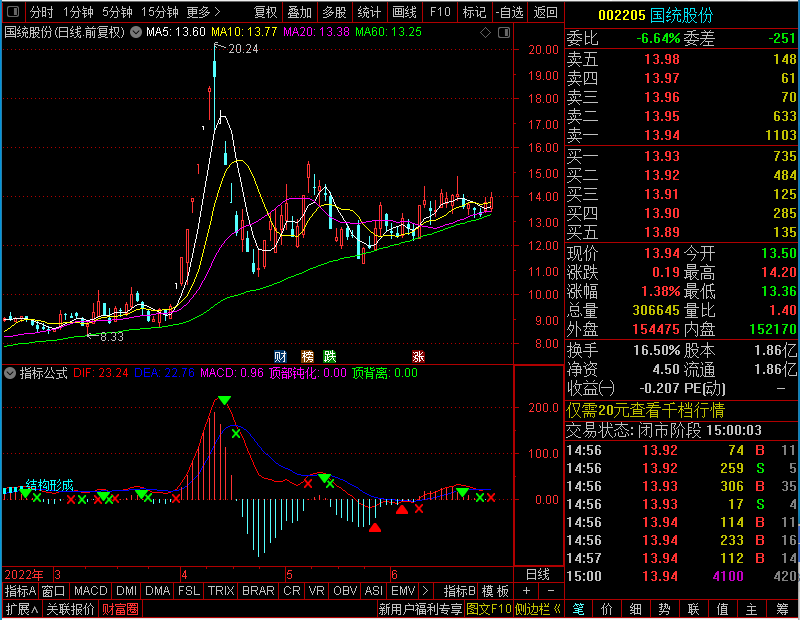Open the 统计 statistics tool
This screenshot has height=620, width=800.
pos(369,12)
